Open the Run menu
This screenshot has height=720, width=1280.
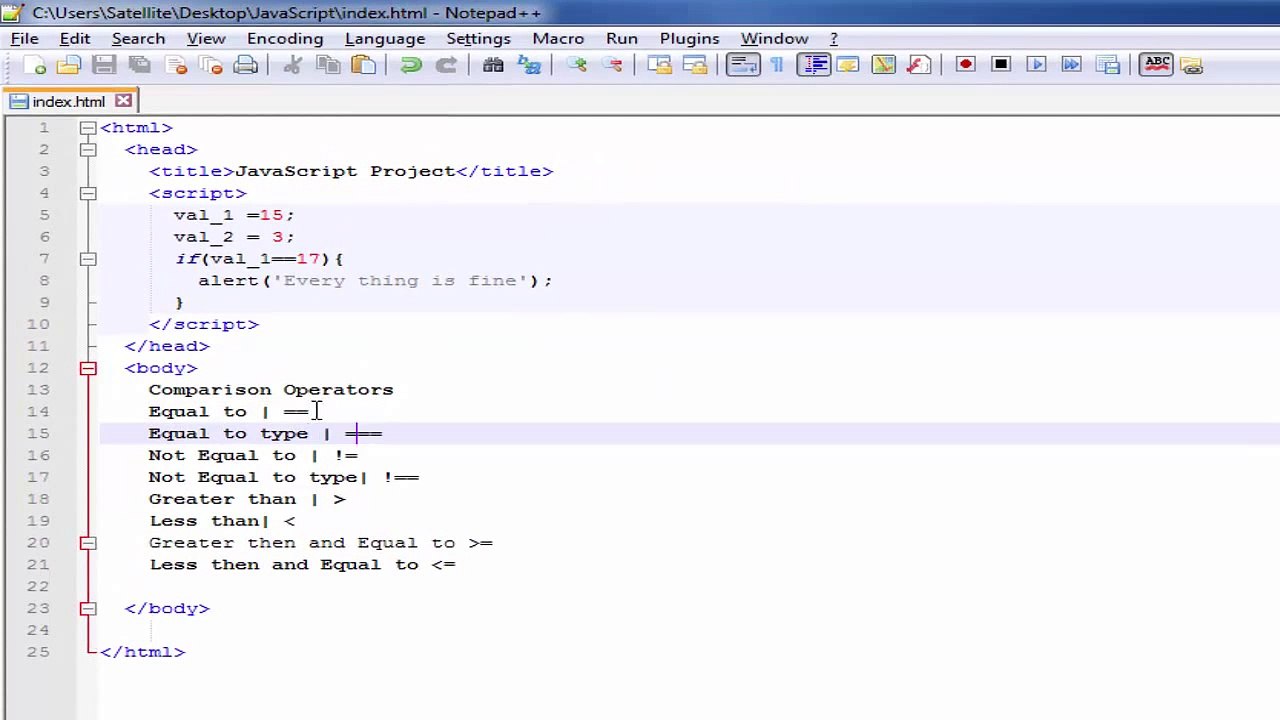tap(622, 38)
